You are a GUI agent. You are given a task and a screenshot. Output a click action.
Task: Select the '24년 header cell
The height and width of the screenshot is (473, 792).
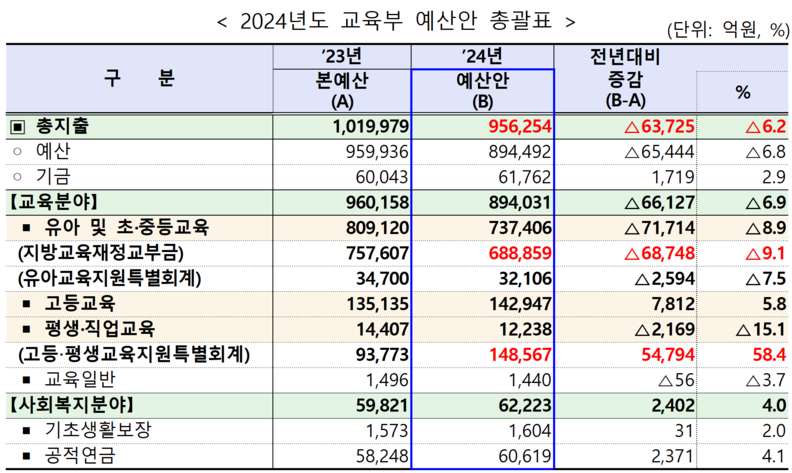[x=482, y=56]
